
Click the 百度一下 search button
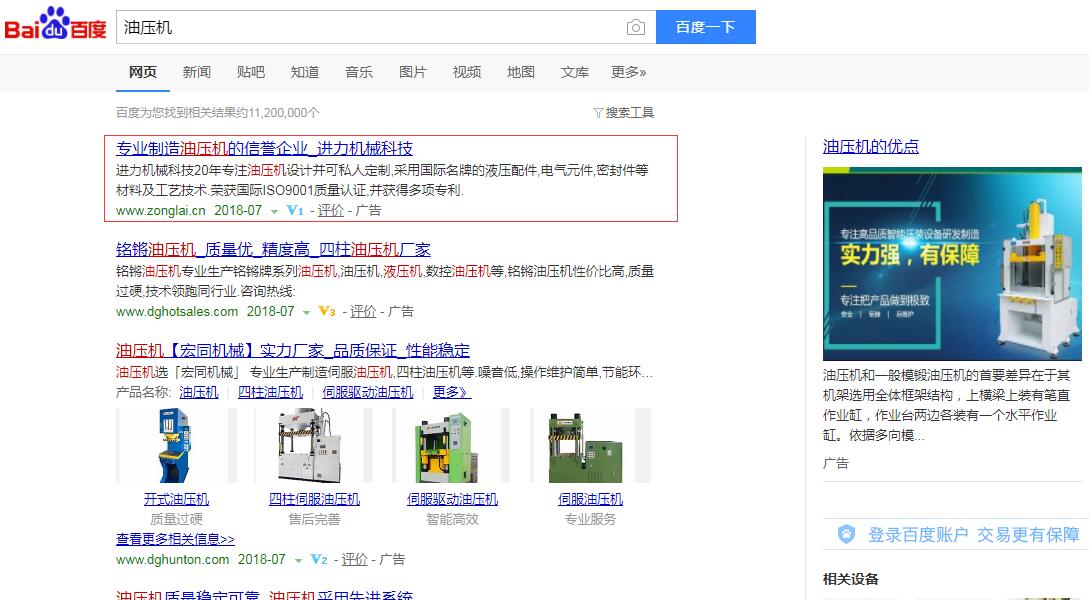coord(706,27)
